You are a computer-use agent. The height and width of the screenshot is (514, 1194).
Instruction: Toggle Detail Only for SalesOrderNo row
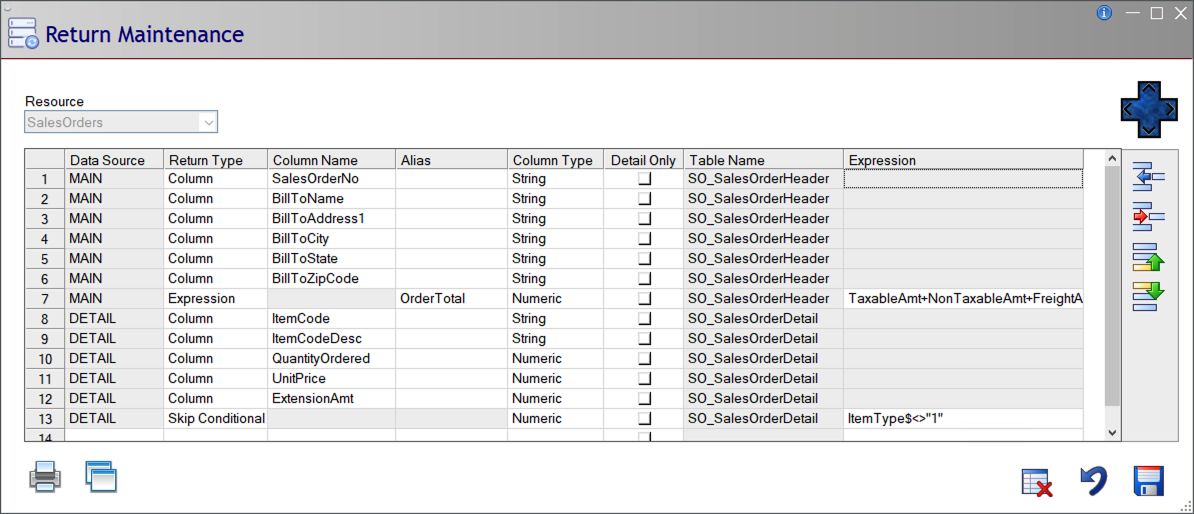point(644,179)
